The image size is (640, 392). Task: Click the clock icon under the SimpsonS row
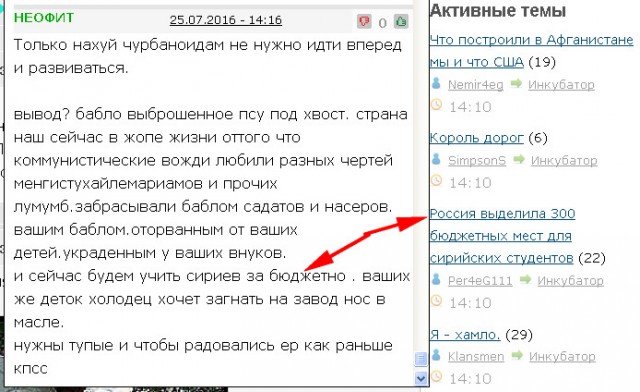436,180
